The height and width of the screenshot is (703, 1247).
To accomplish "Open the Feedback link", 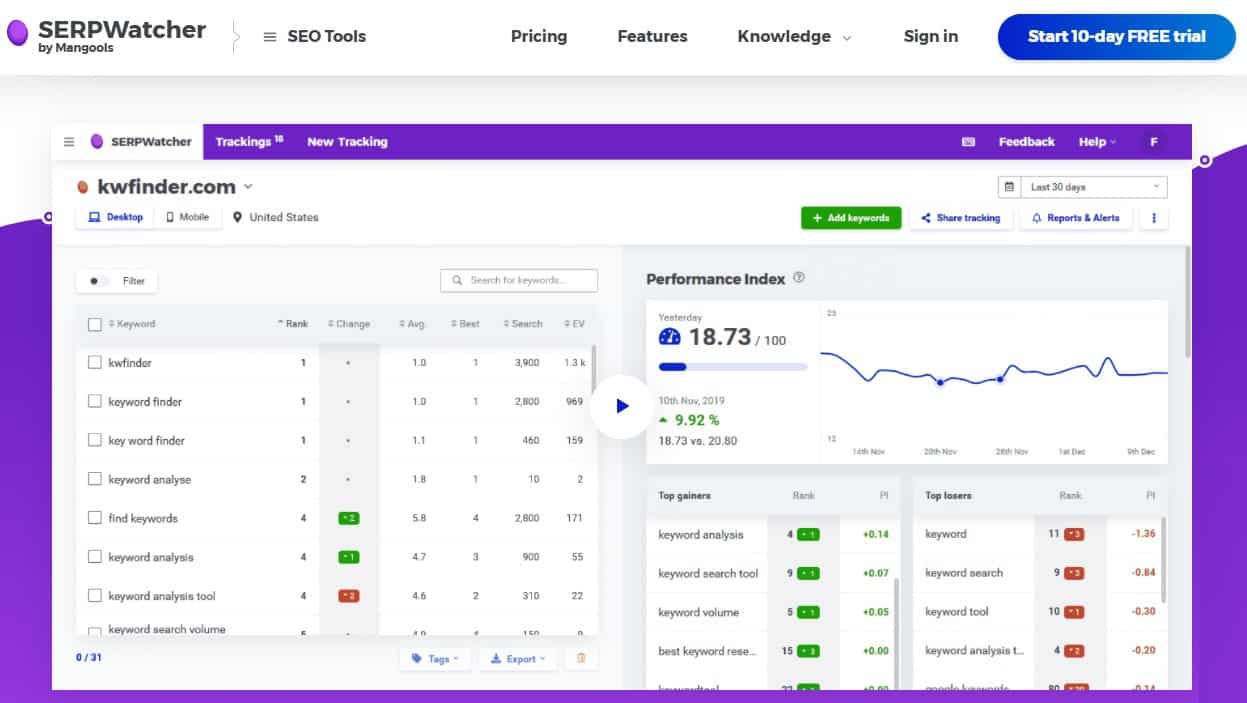I will [1026, 142].
